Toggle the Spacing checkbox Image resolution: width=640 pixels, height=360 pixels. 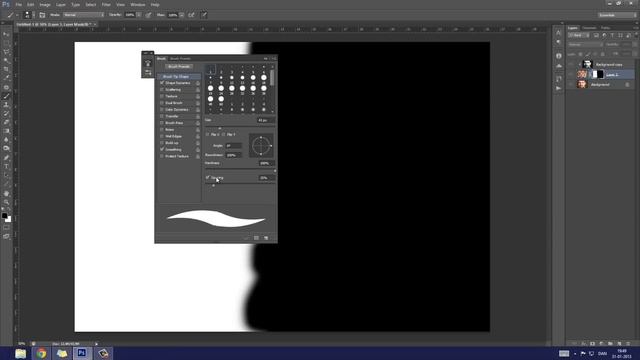tap(208, 178)
